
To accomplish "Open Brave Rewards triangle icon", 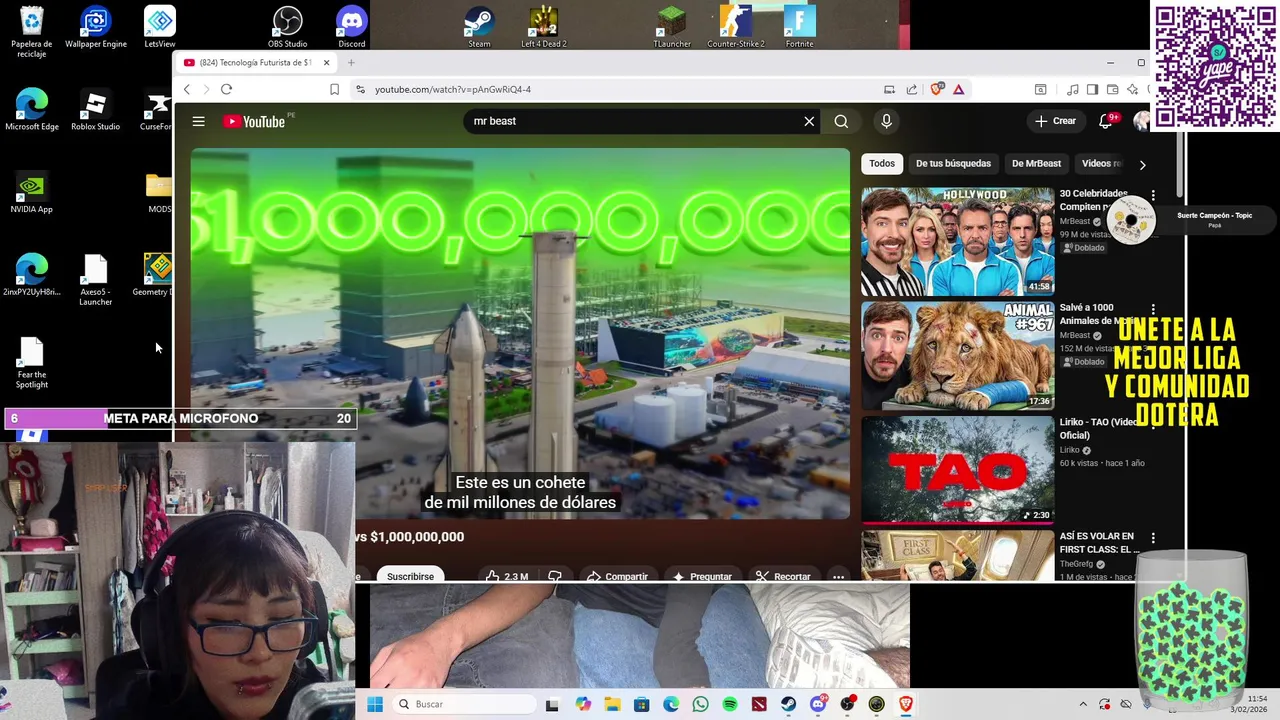I will 958,89.
